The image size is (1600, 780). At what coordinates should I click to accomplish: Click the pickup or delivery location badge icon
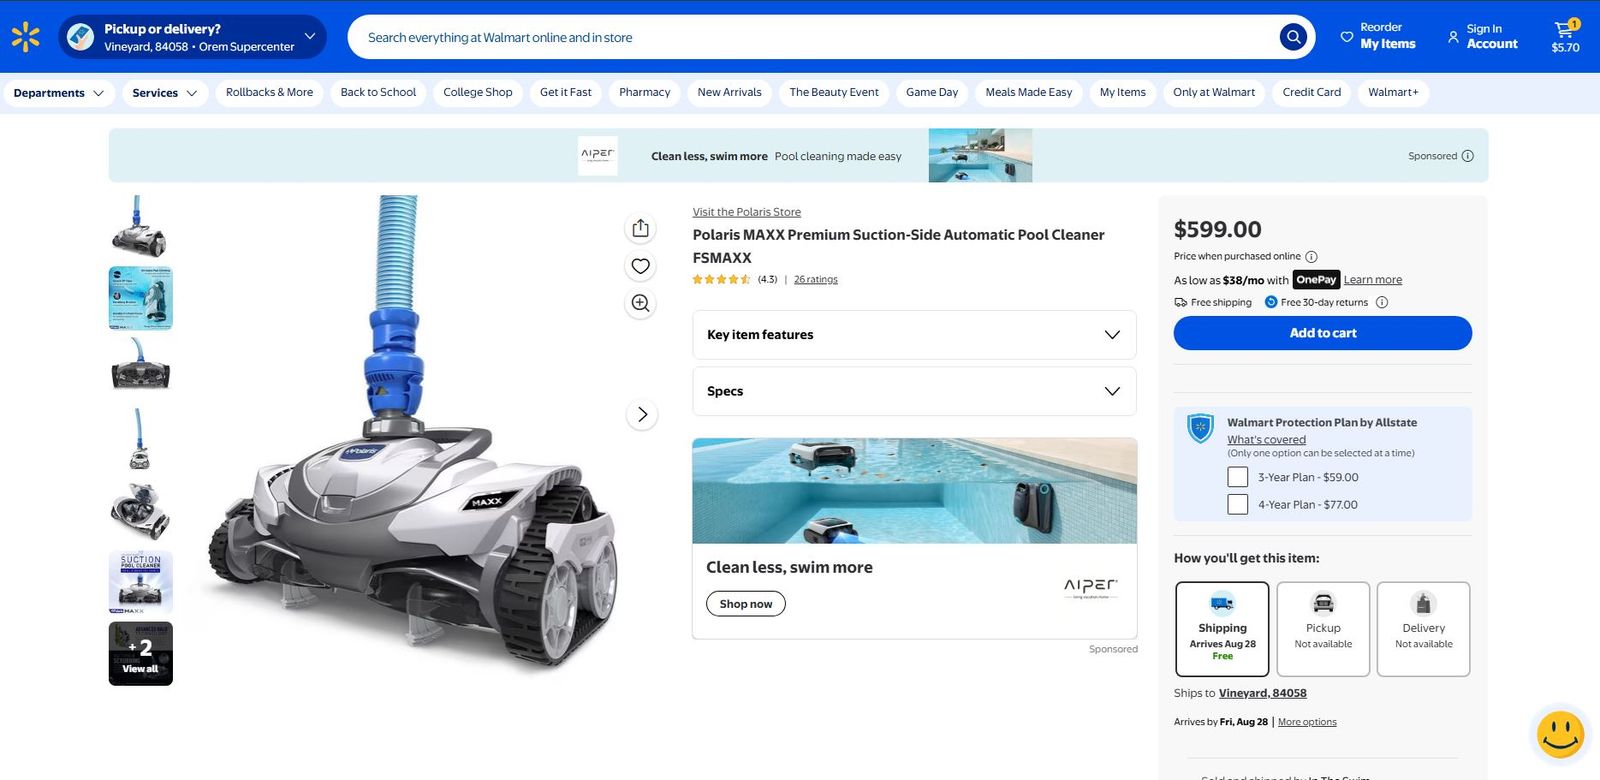click(80, 37)
